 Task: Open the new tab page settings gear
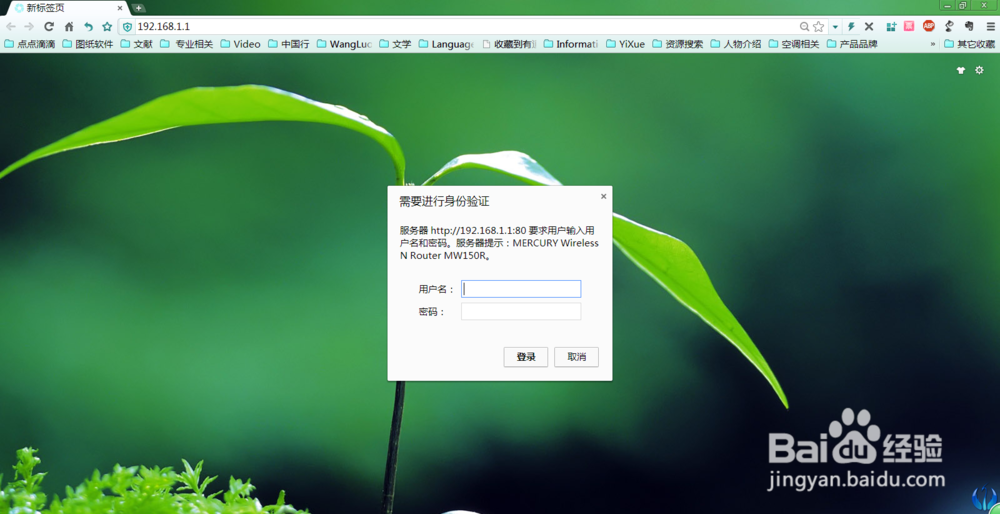[x=980, y=70]
